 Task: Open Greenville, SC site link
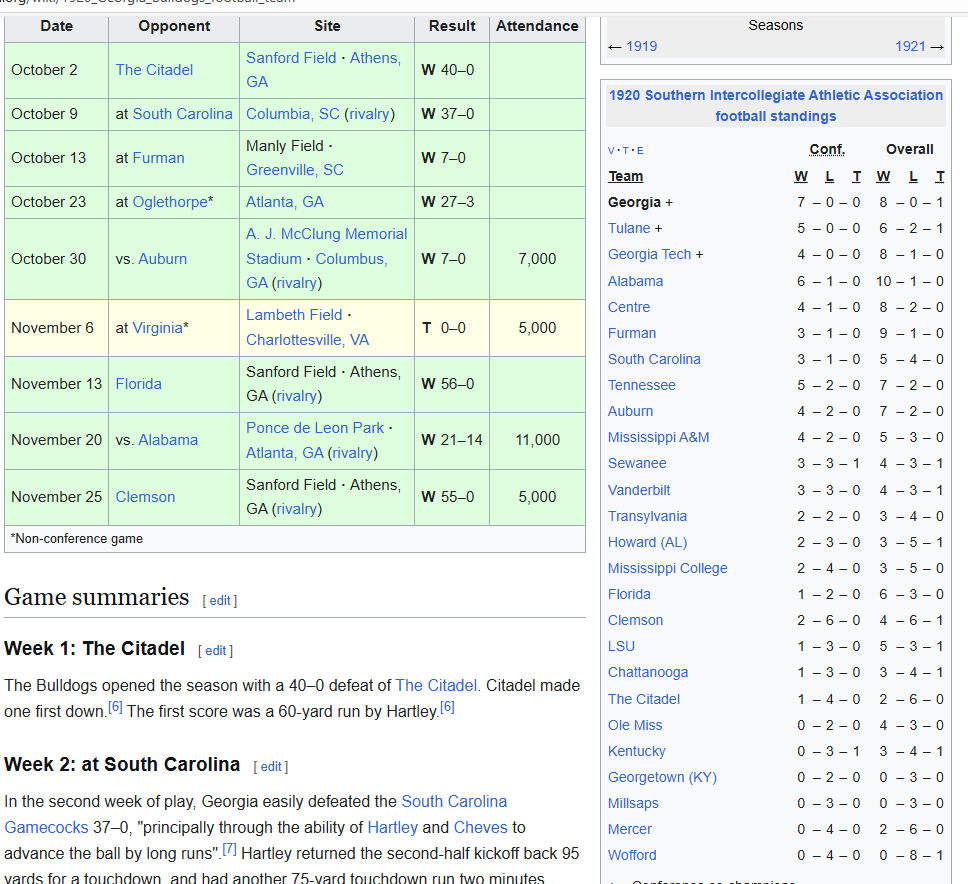(x=294, y=170)
